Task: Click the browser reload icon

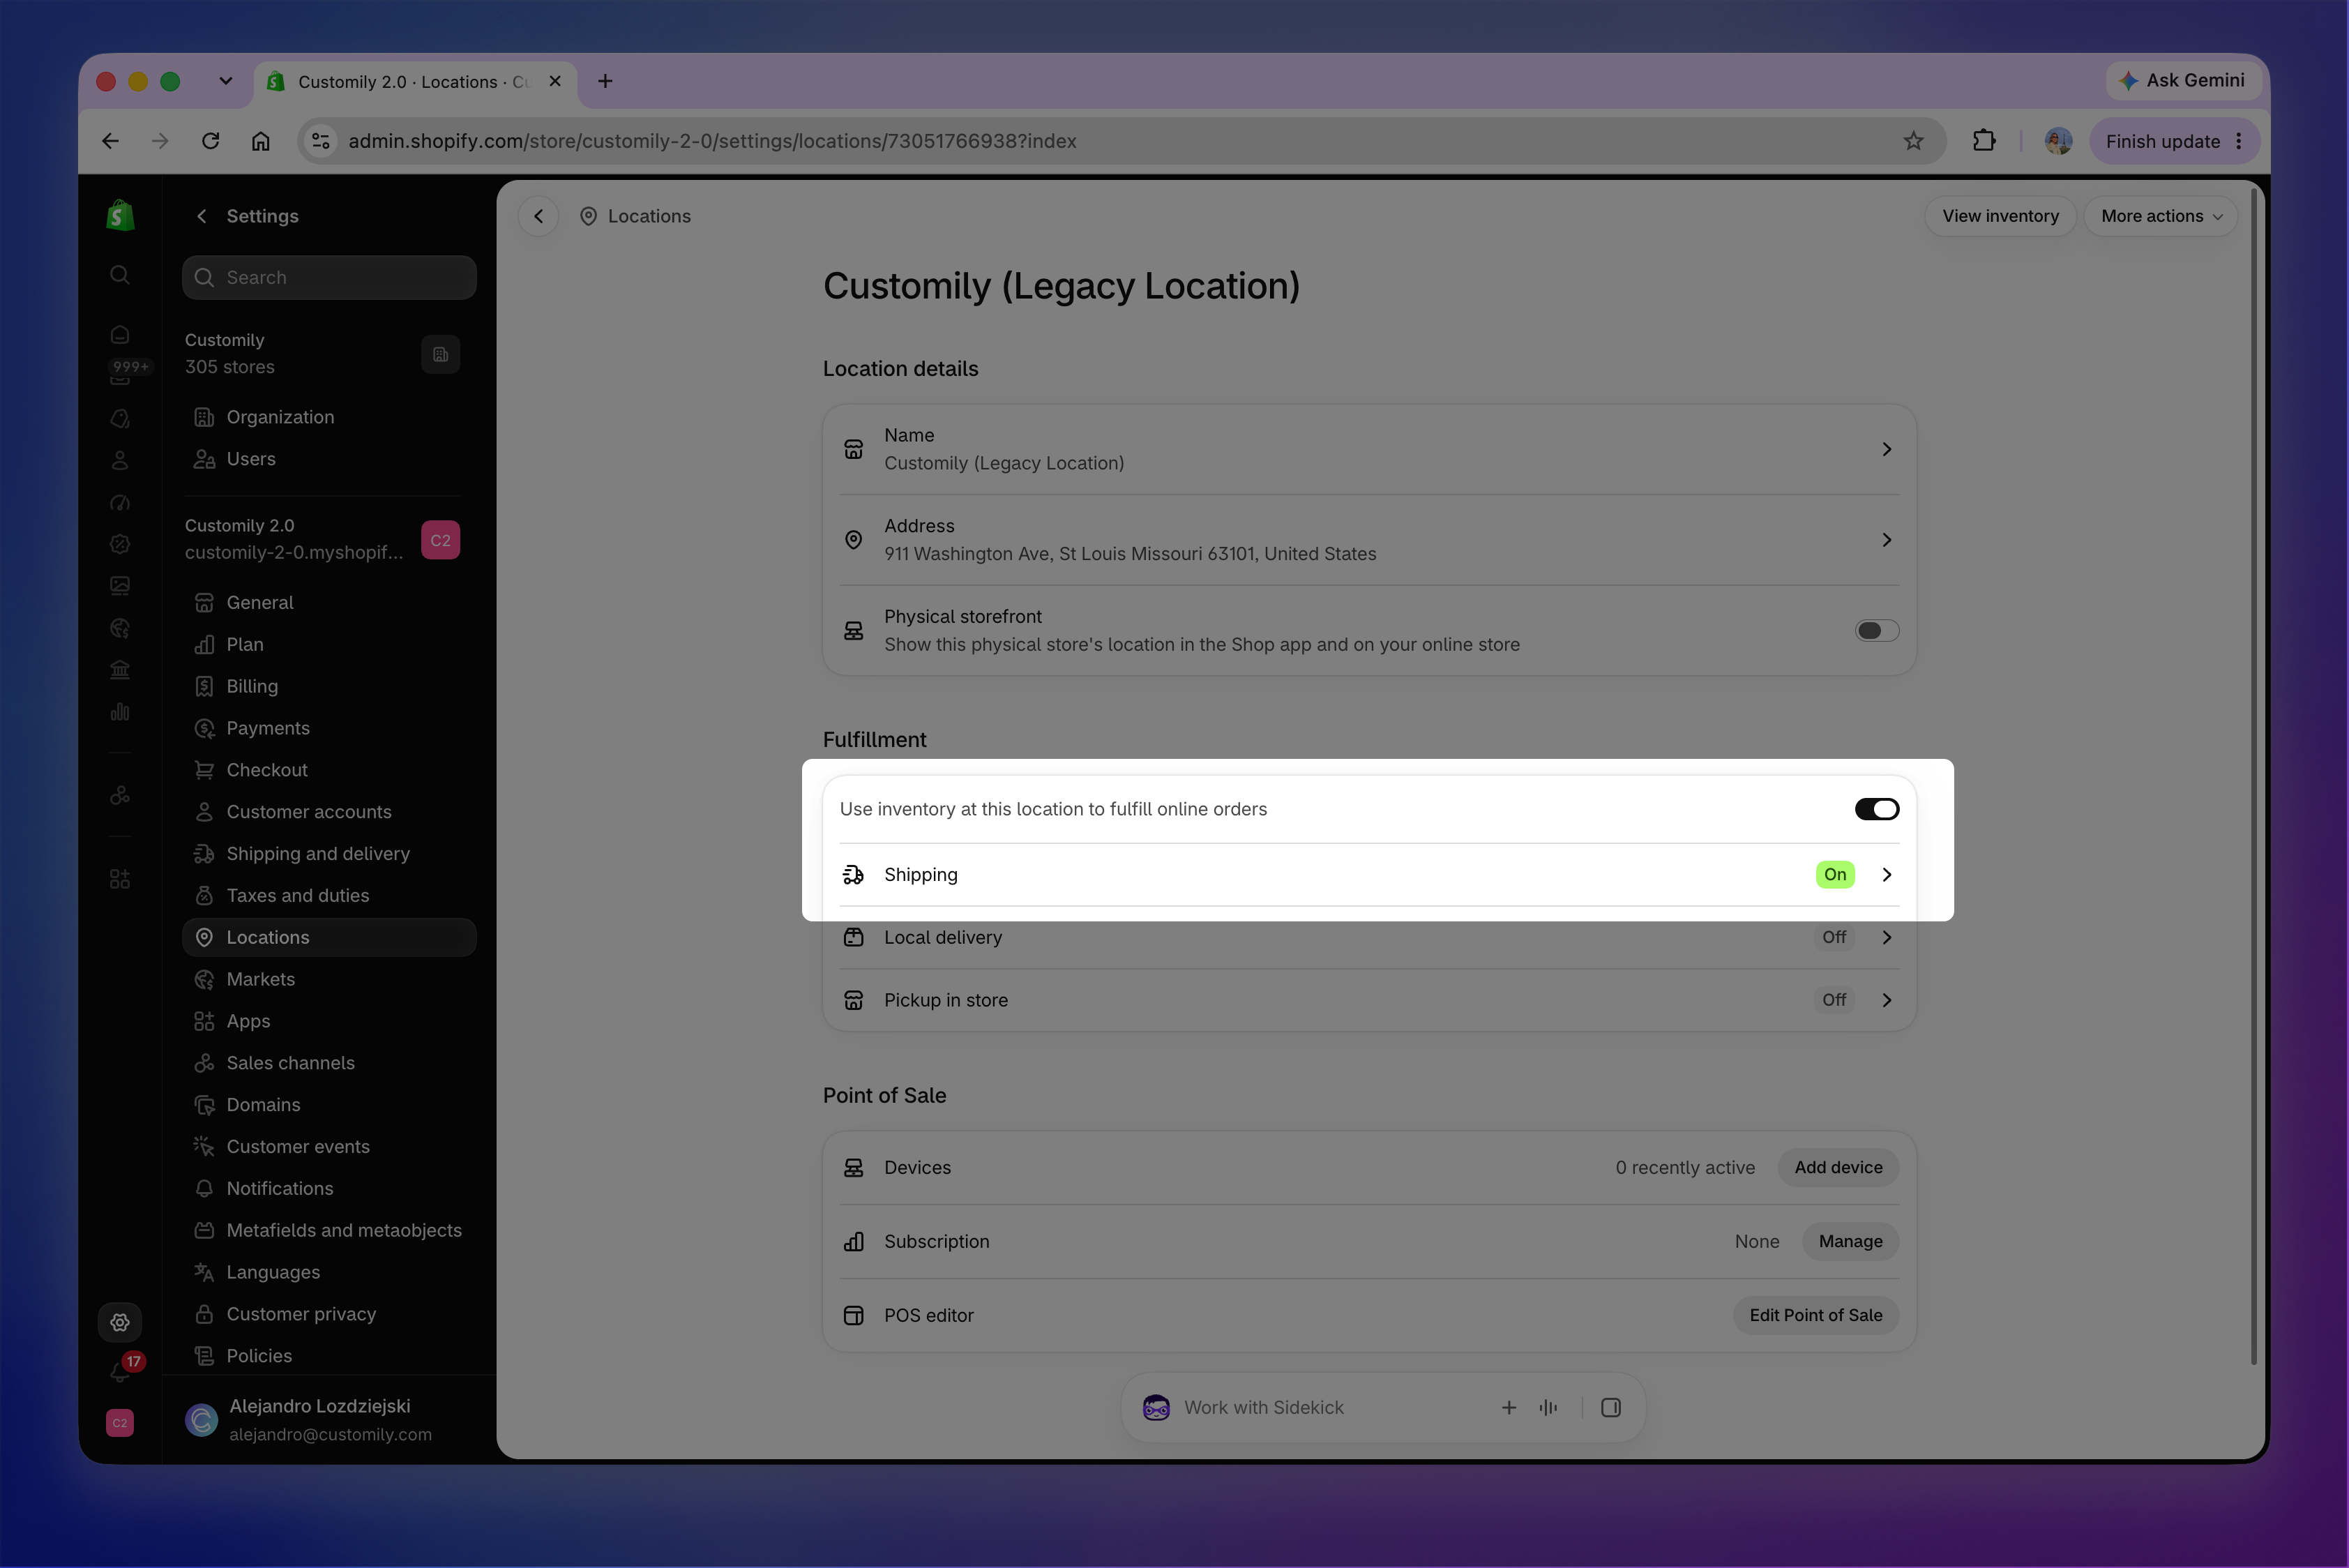Action: pos(210,141)
